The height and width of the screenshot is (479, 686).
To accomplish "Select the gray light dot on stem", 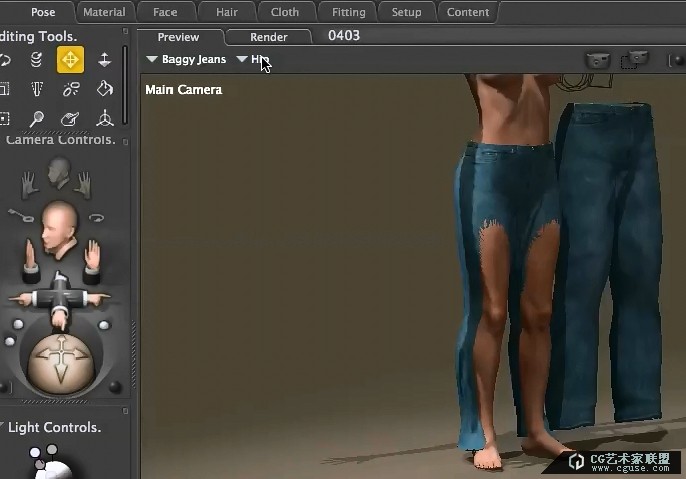I will click(x=52, y=449).
